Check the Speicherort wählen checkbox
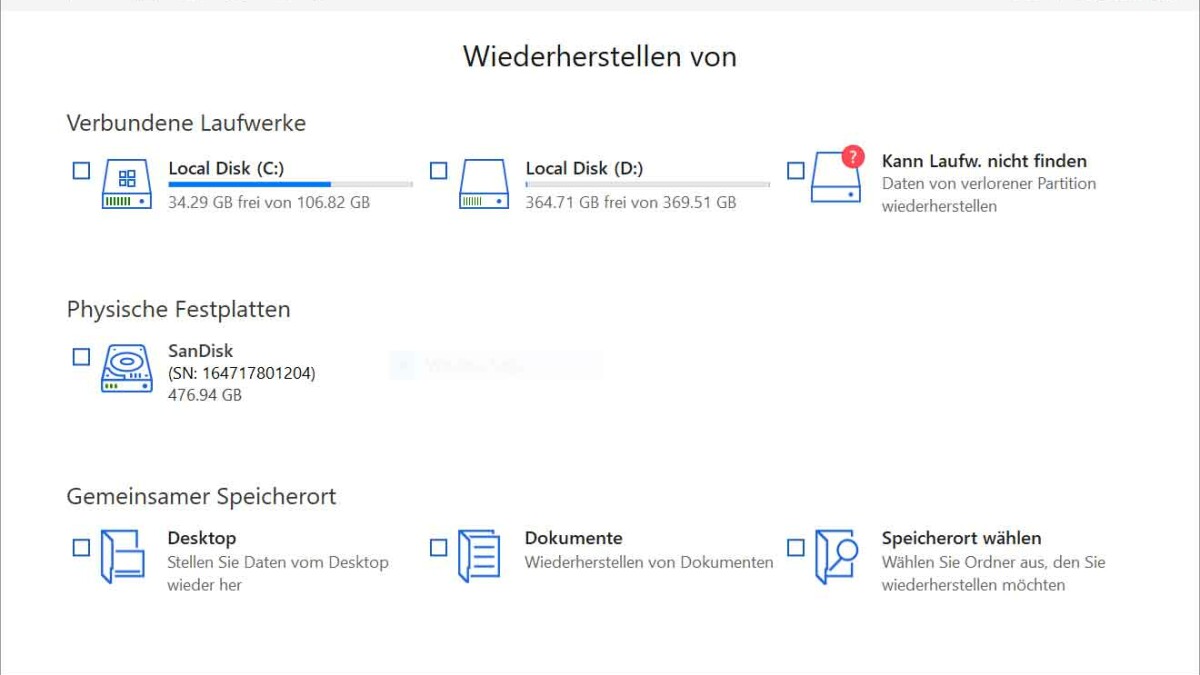The height and width of the screenshot is (675, 1200). tap(796, 547)
